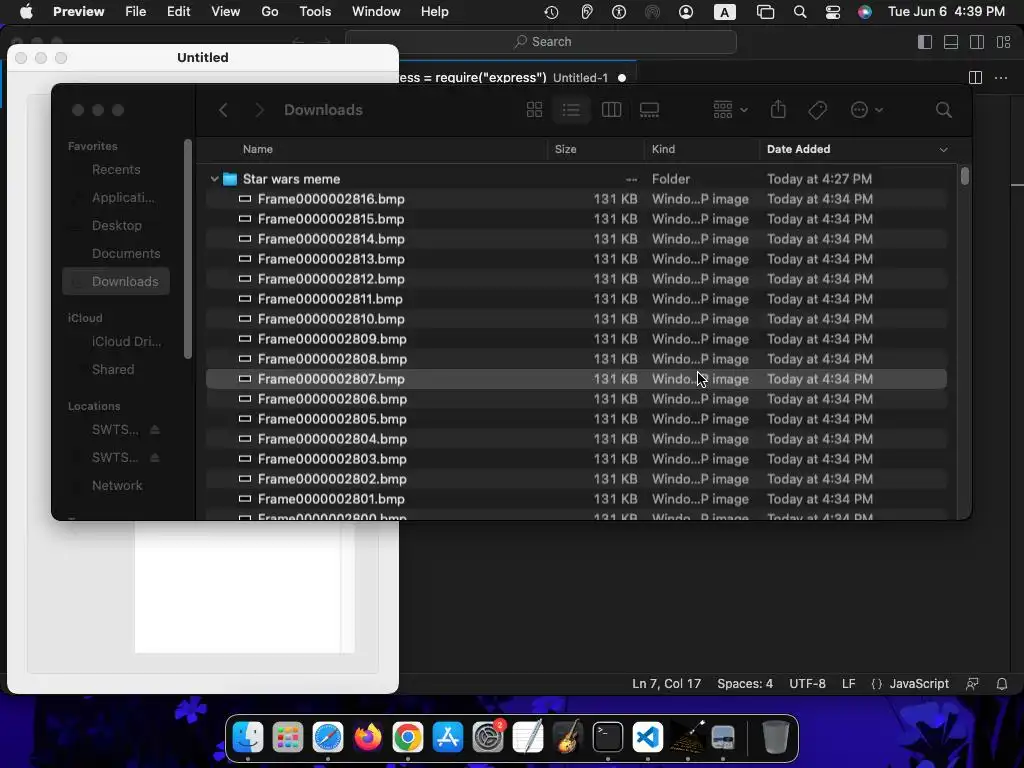Open Firefox from the Dock

pos(368,737)
